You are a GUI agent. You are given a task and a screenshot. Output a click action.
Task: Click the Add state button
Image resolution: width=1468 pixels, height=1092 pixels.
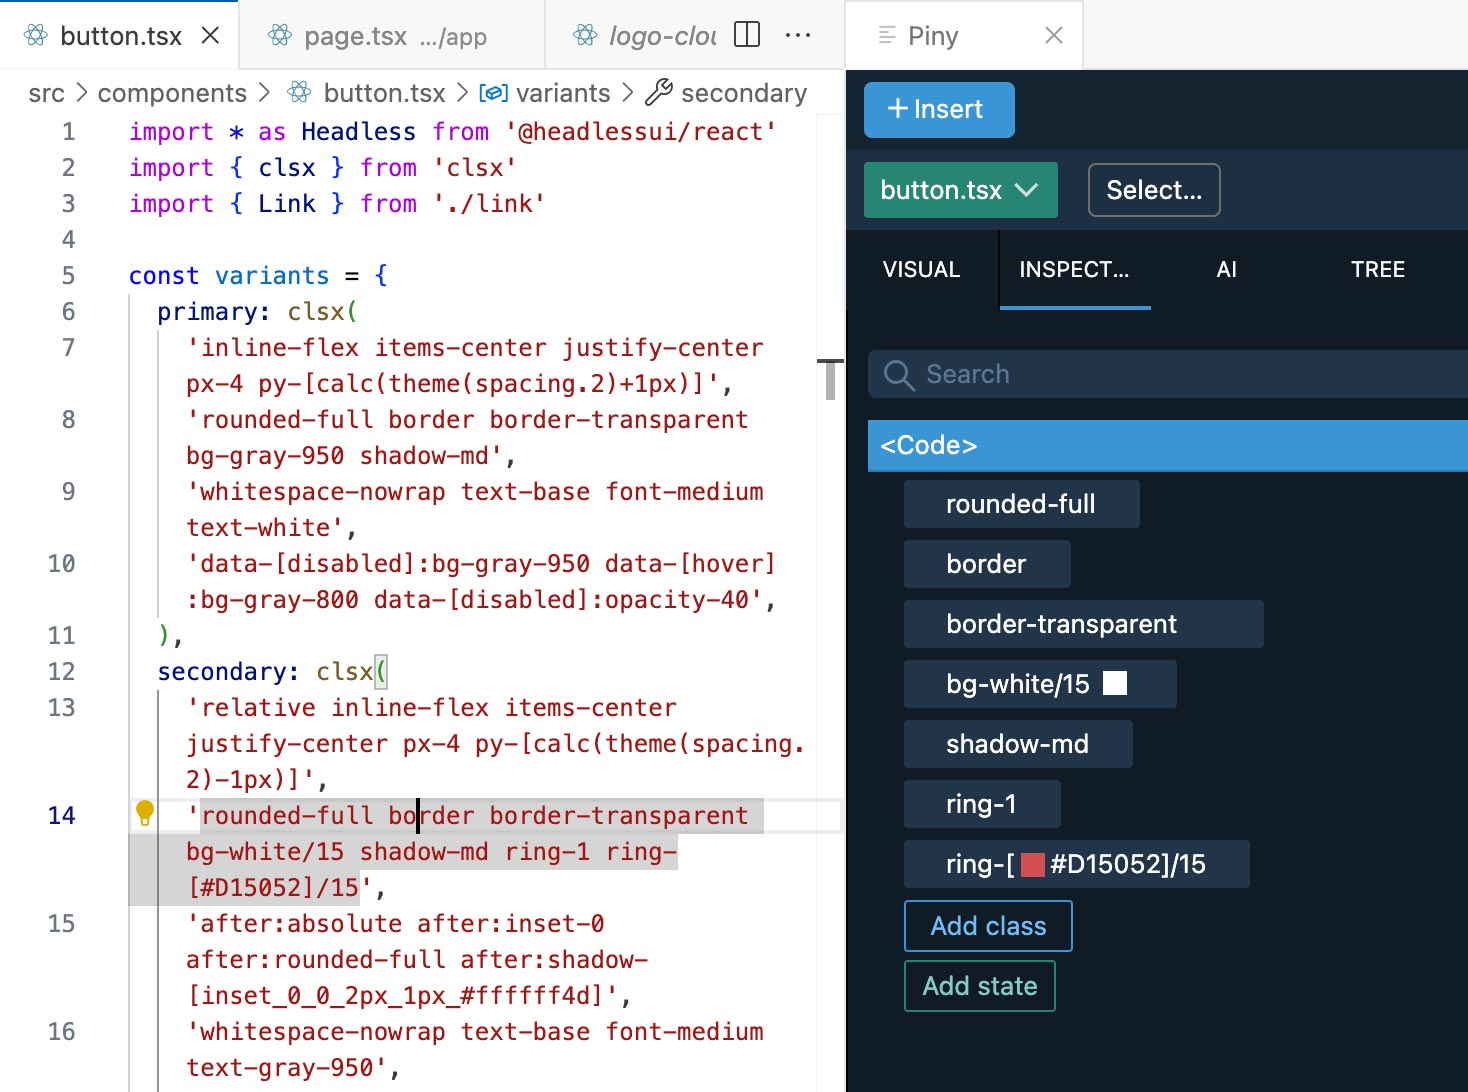[x=980, y=986]
